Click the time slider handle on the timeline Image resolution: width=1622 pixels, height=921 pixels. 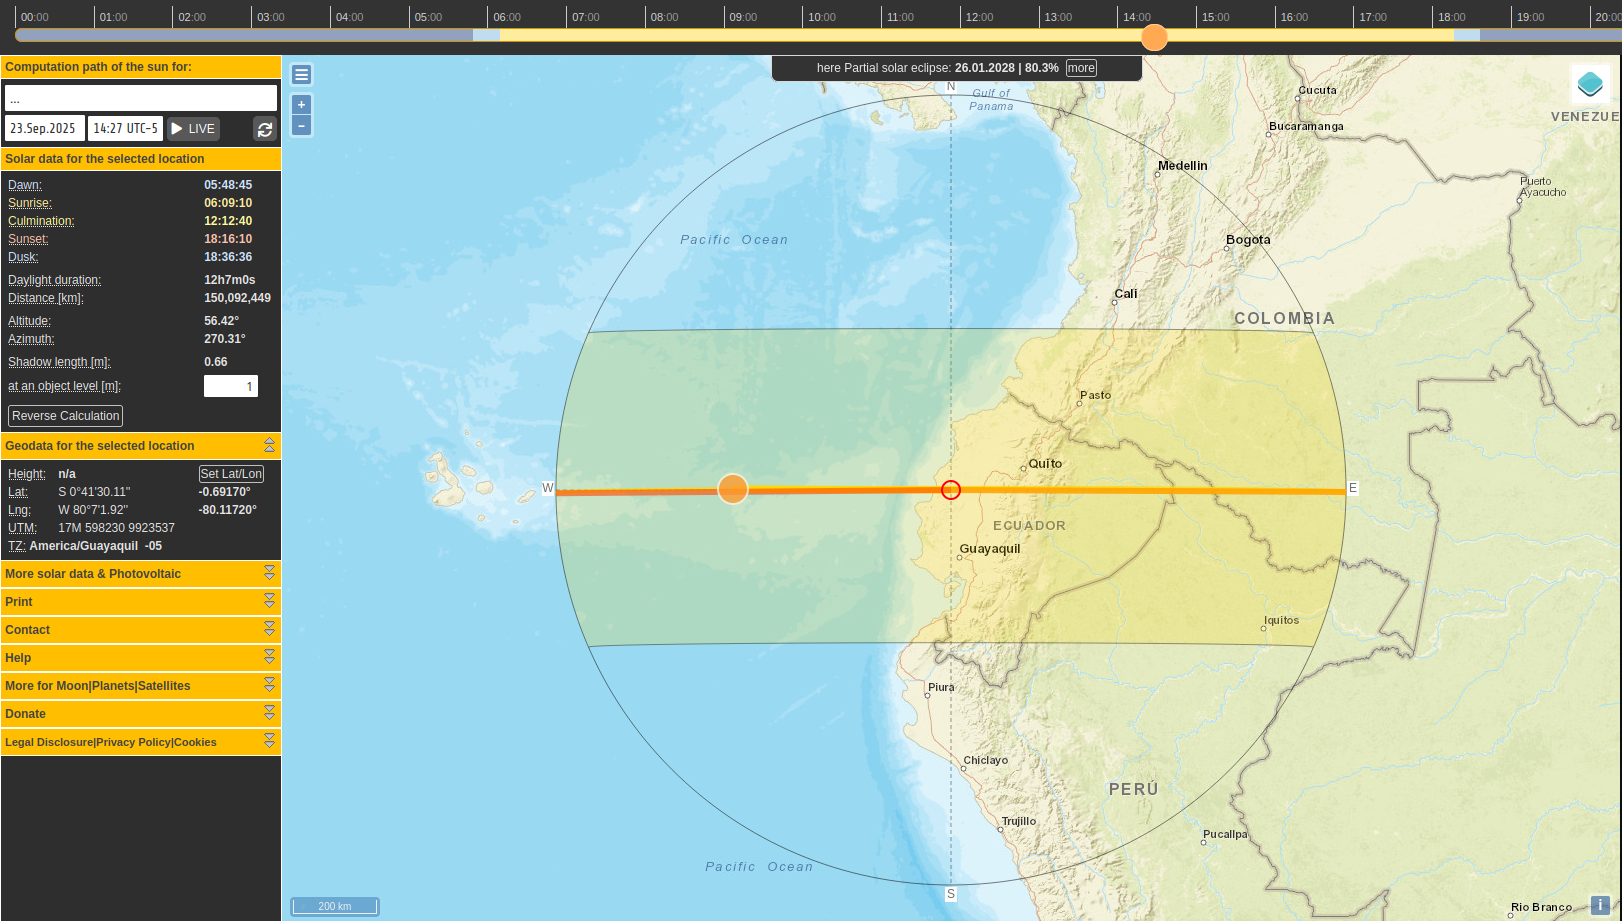[1154, 37]
